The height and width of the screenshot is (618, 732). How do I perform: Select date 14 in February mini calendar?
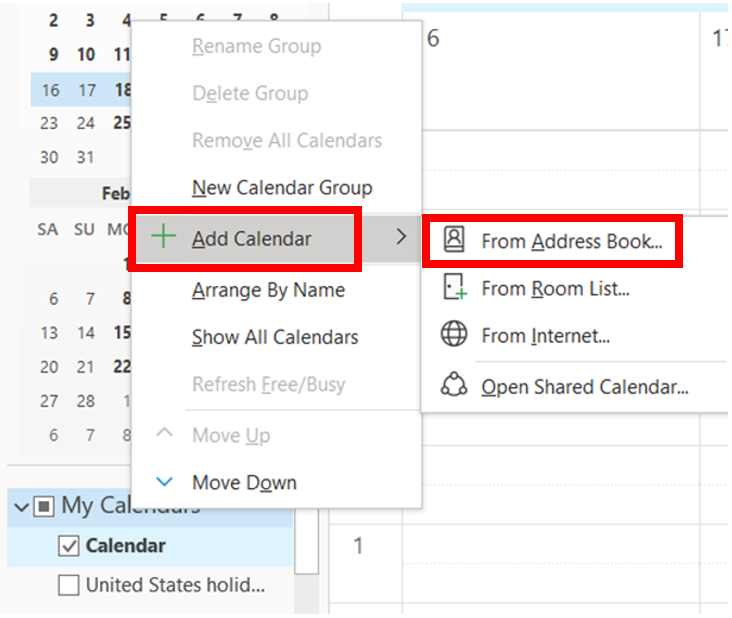coord(86,333)
